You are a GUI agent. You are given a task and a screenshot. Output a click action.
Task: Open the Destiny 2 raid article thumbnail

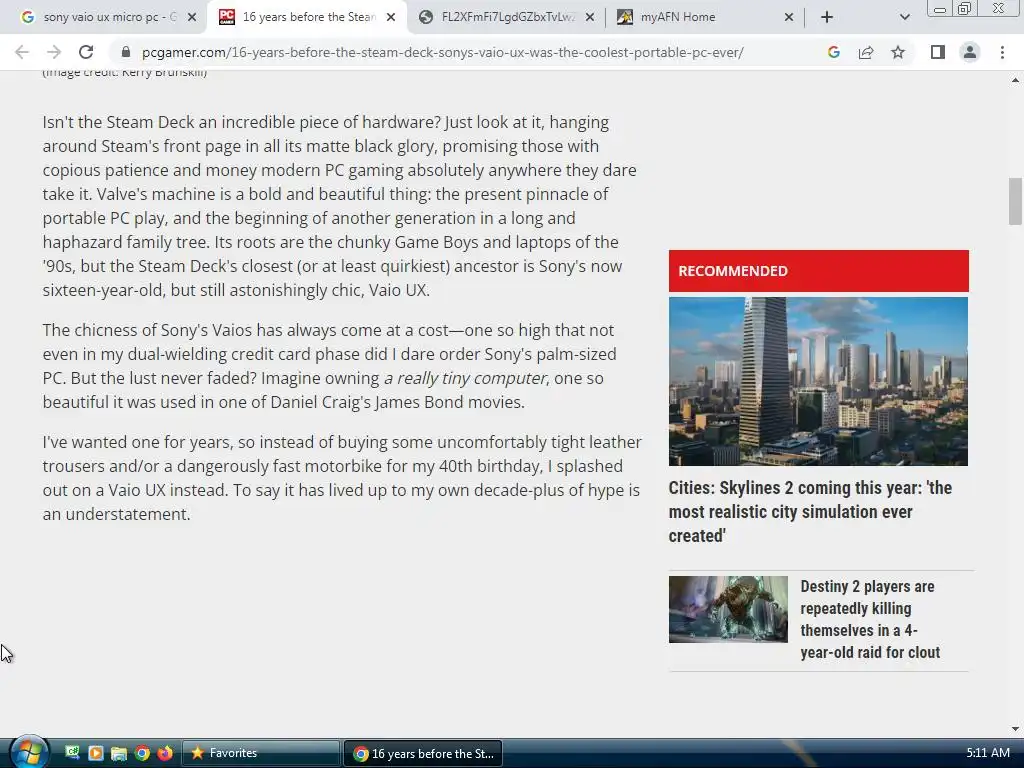[x=728, y=609]
